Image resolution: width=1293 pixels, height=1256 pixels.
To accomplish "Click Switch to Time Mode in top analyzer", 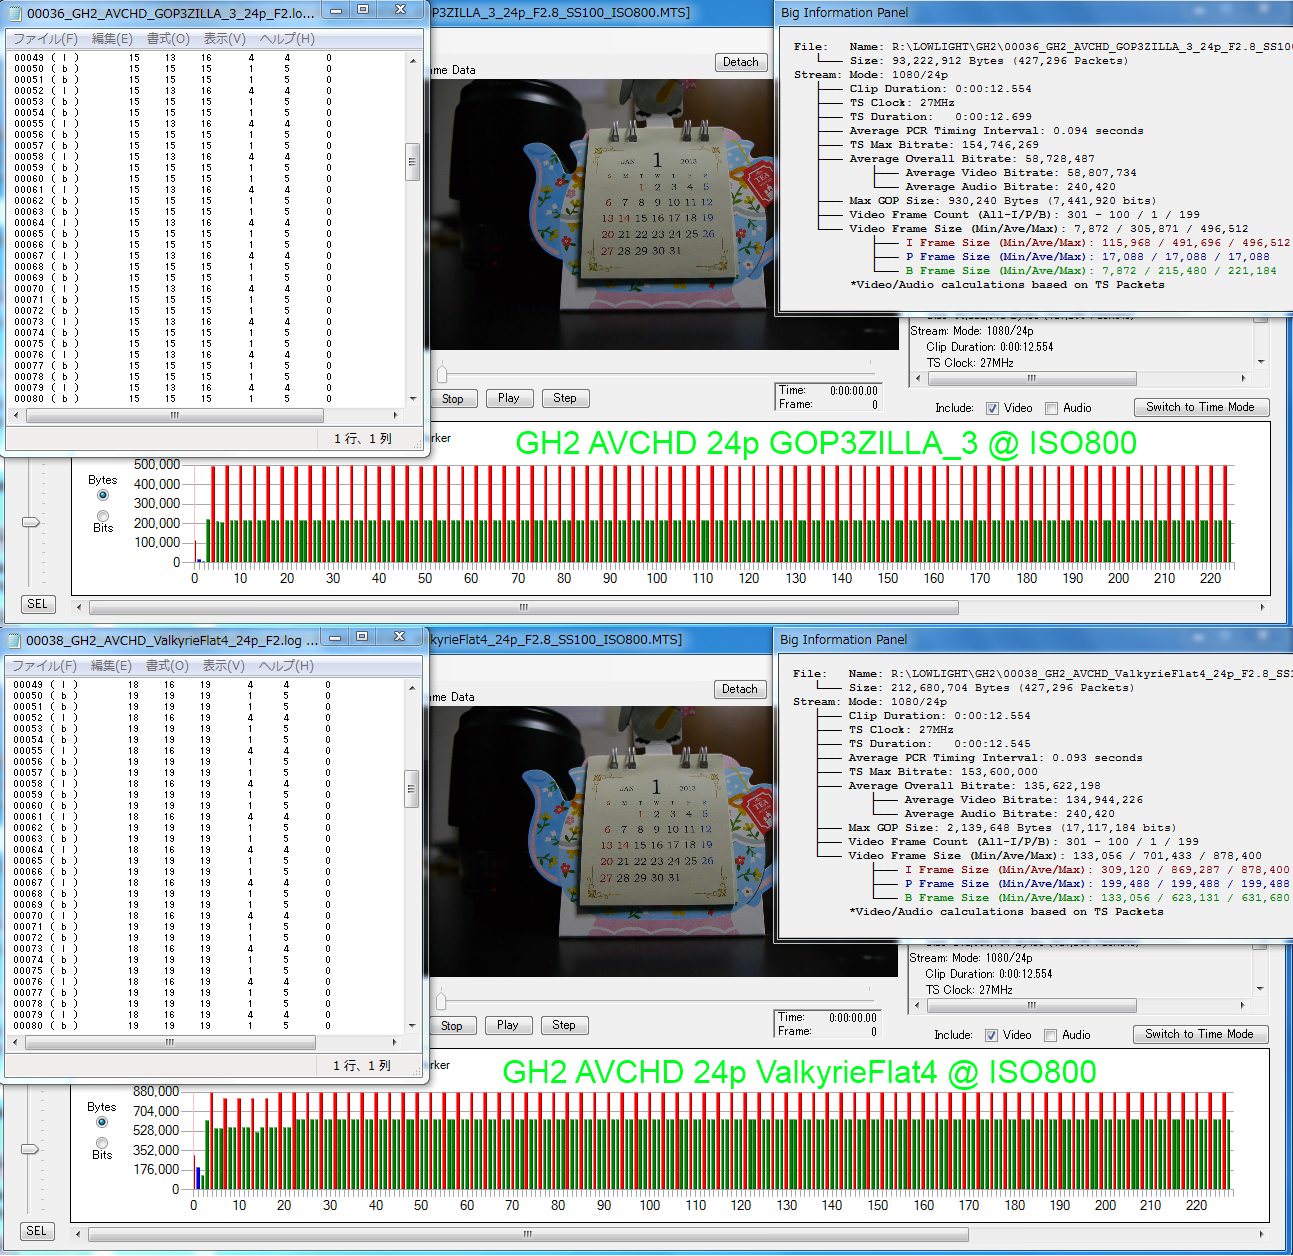I will pos(1200,407).
